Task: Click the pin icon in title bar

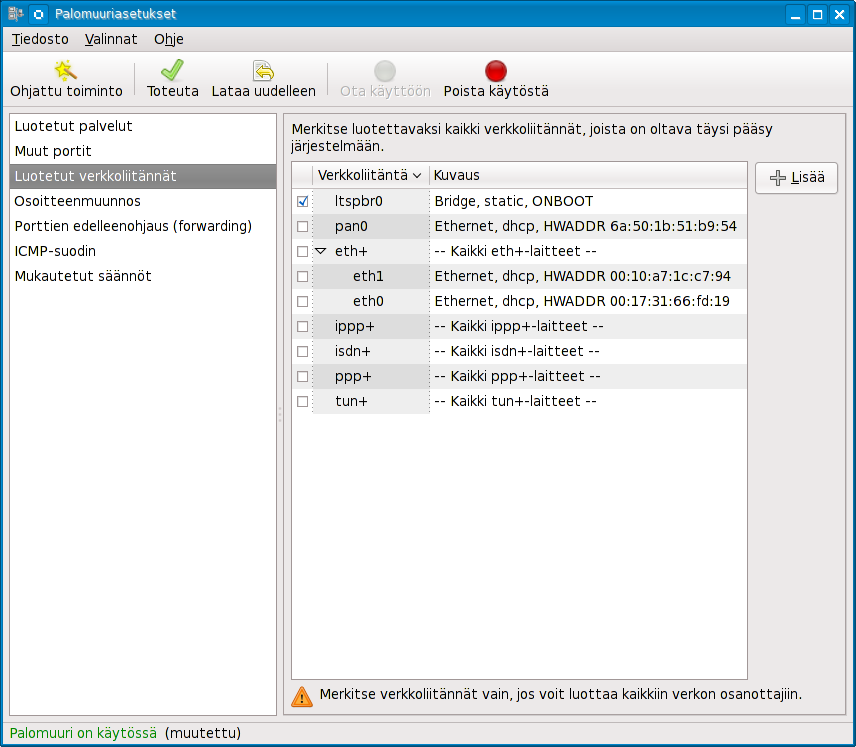Action: tap(38, 14)
